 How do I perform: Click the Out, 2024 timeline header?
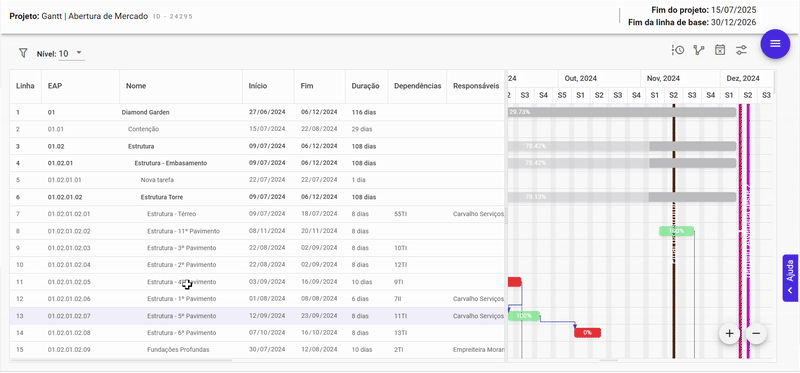[599, 79]
